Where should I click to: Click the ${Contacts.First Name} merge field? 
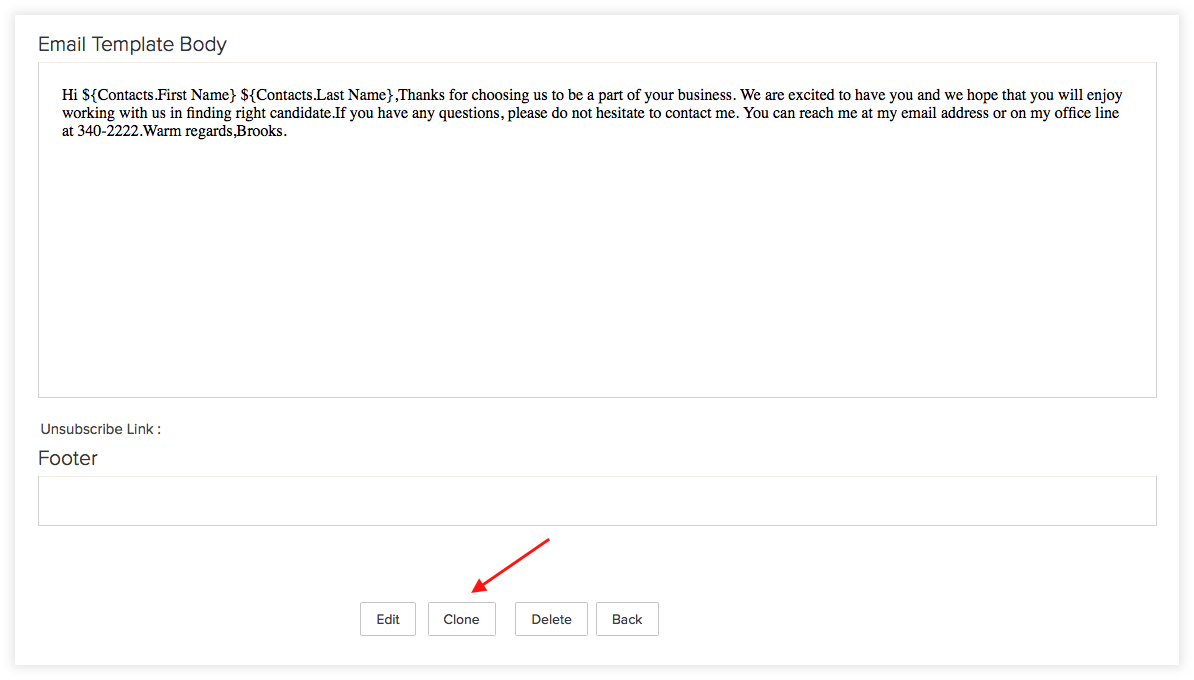click(159, 95)
